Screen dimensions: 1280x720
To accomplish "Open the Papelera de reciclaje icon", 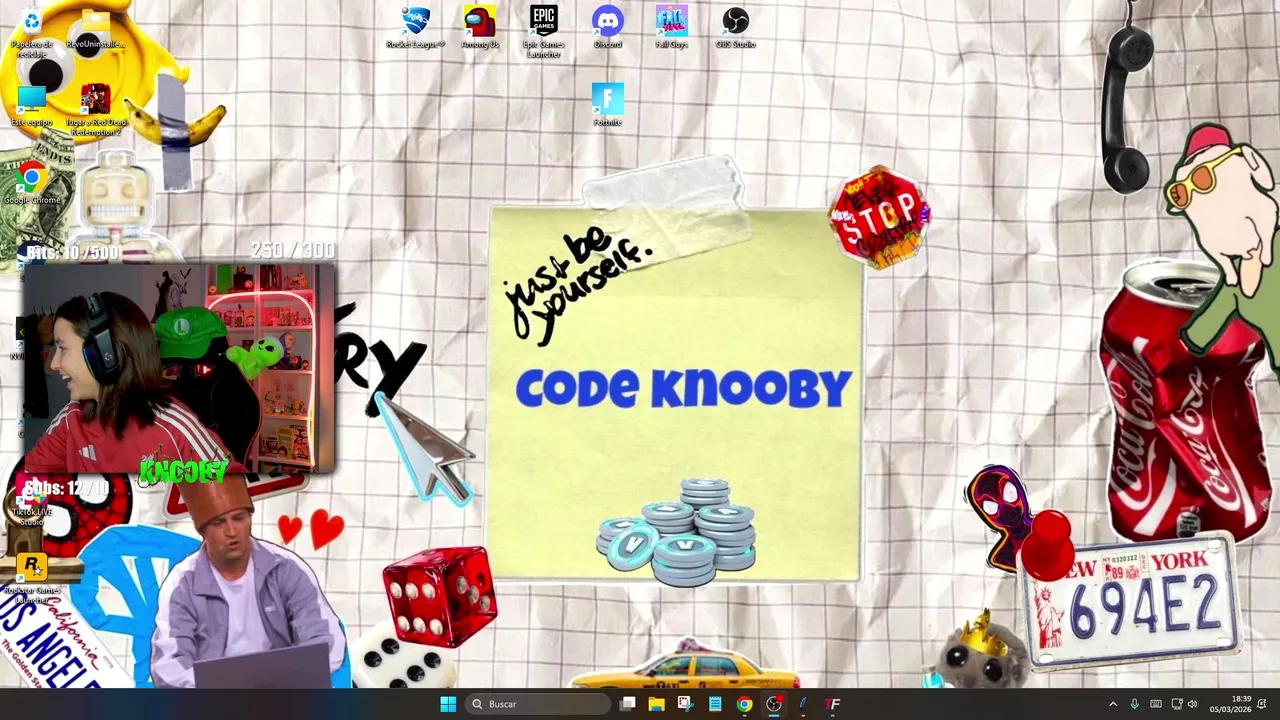I will click(x=31, y=32).
